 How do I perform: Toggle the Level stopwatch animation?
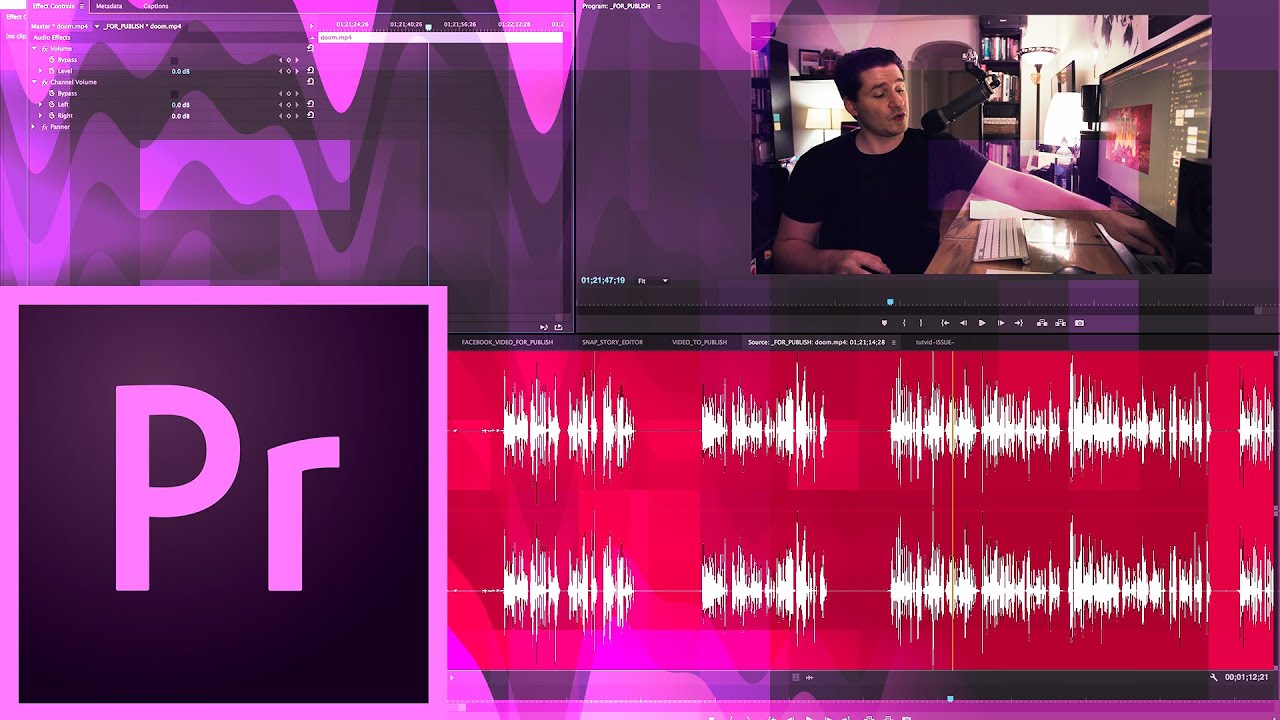pyautogui.click(x=51, y=71)
